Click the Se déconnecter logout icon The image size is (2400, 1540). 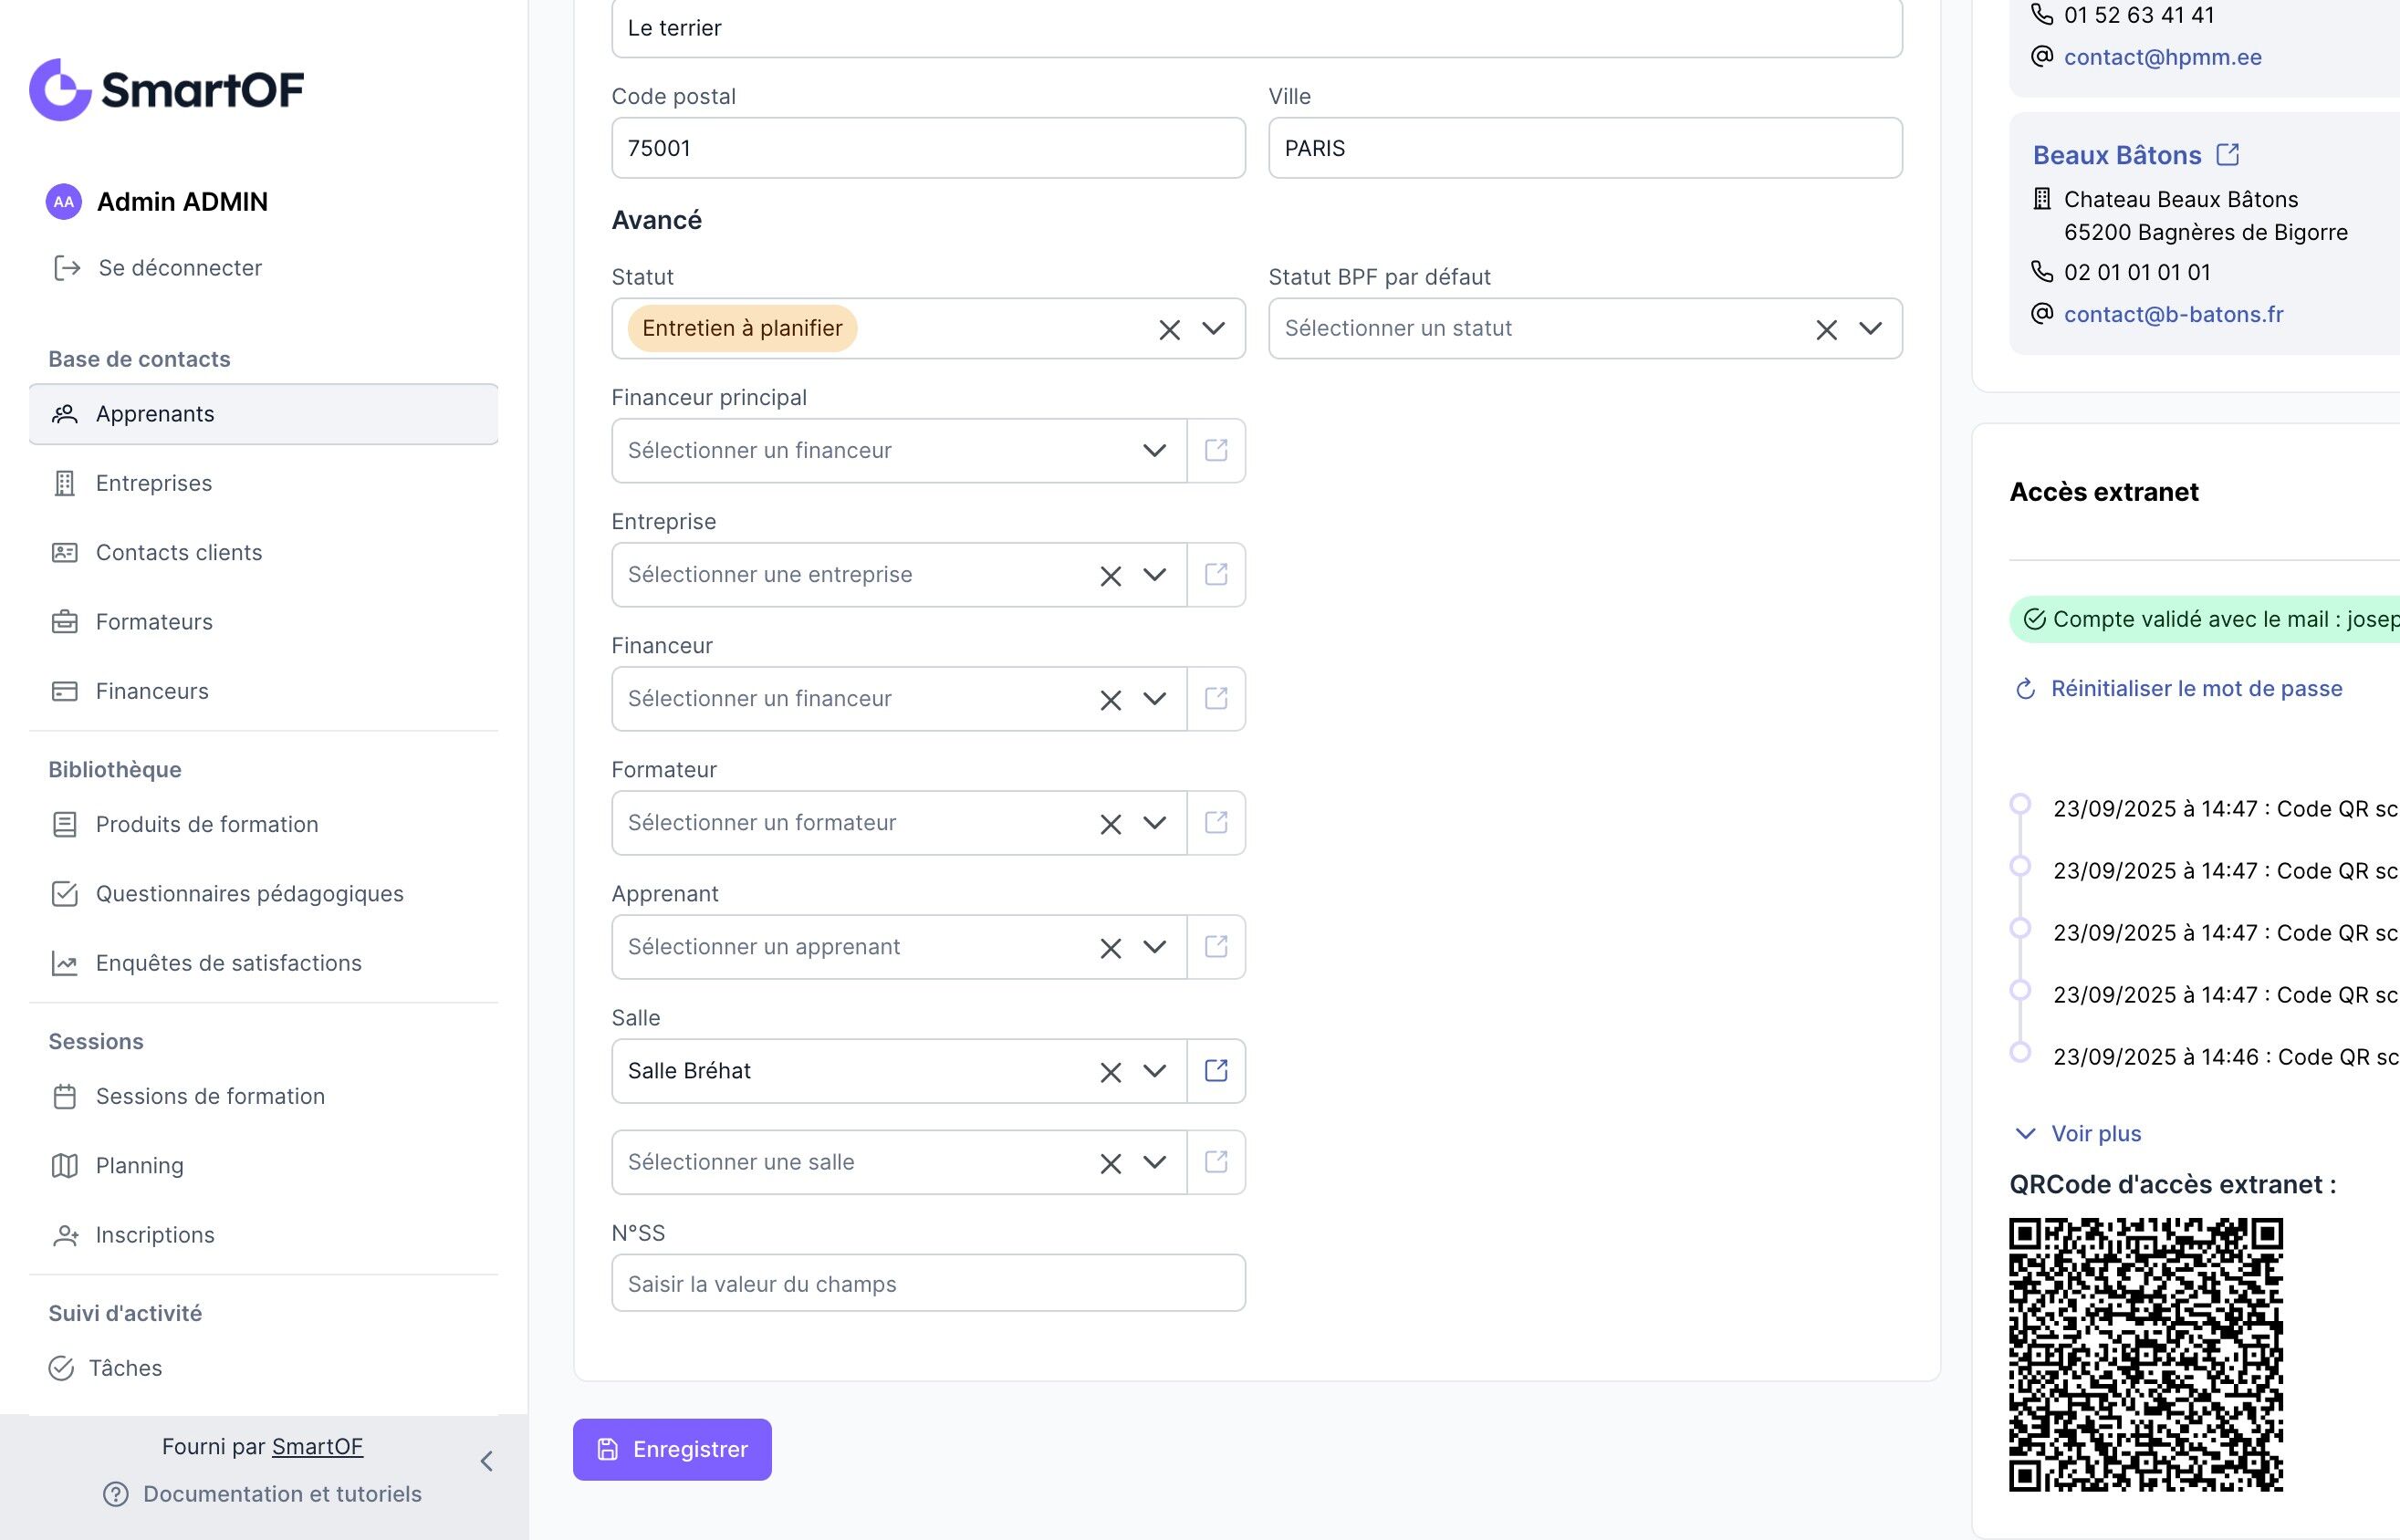tap(67, 268)
